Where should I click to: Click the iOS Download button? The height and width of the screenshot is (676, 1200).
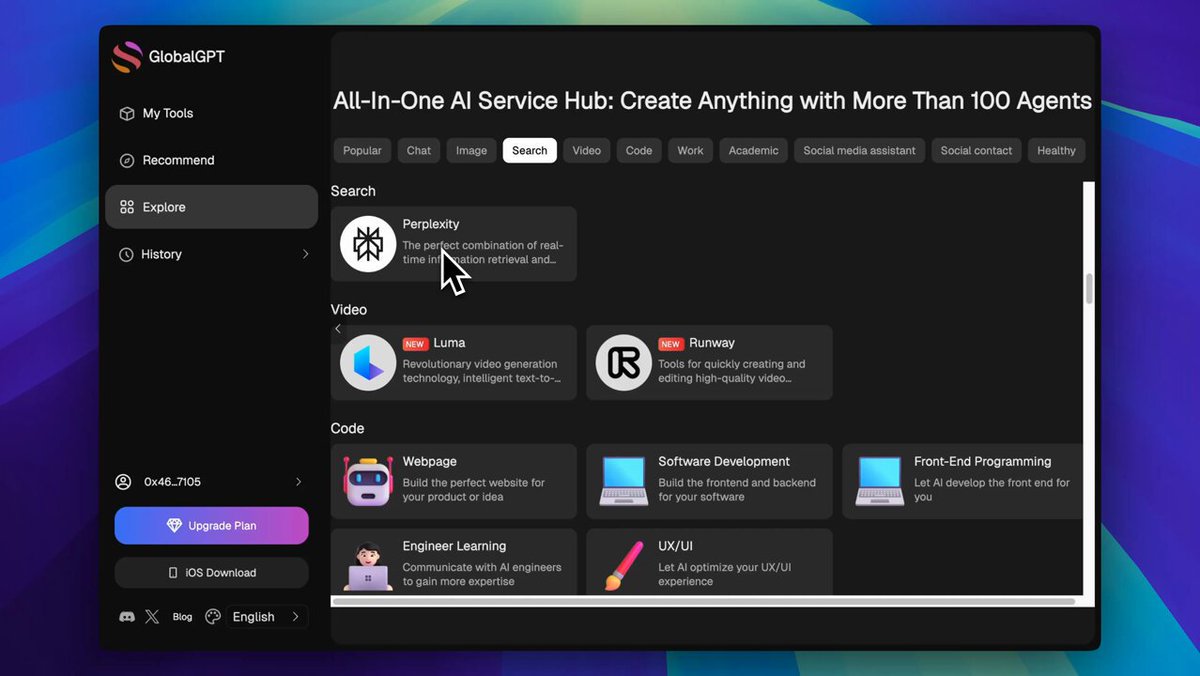(212, 573)
